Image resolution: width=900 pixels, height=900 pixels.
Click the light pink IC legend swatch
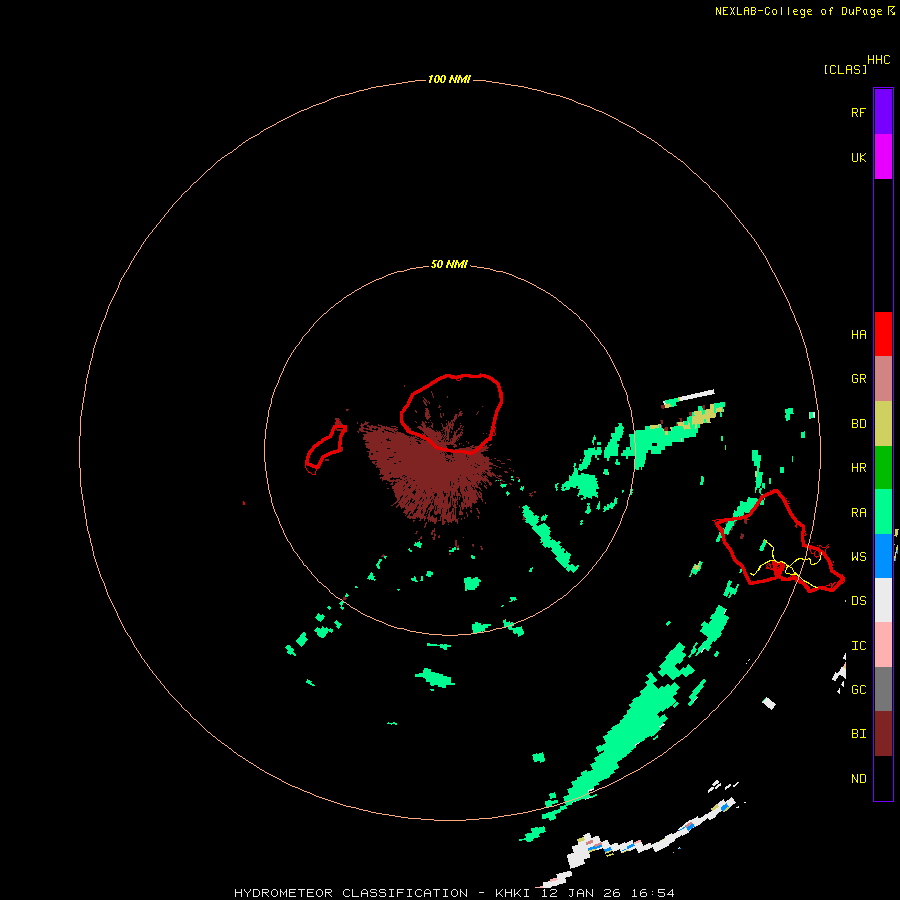coord(883,645)
